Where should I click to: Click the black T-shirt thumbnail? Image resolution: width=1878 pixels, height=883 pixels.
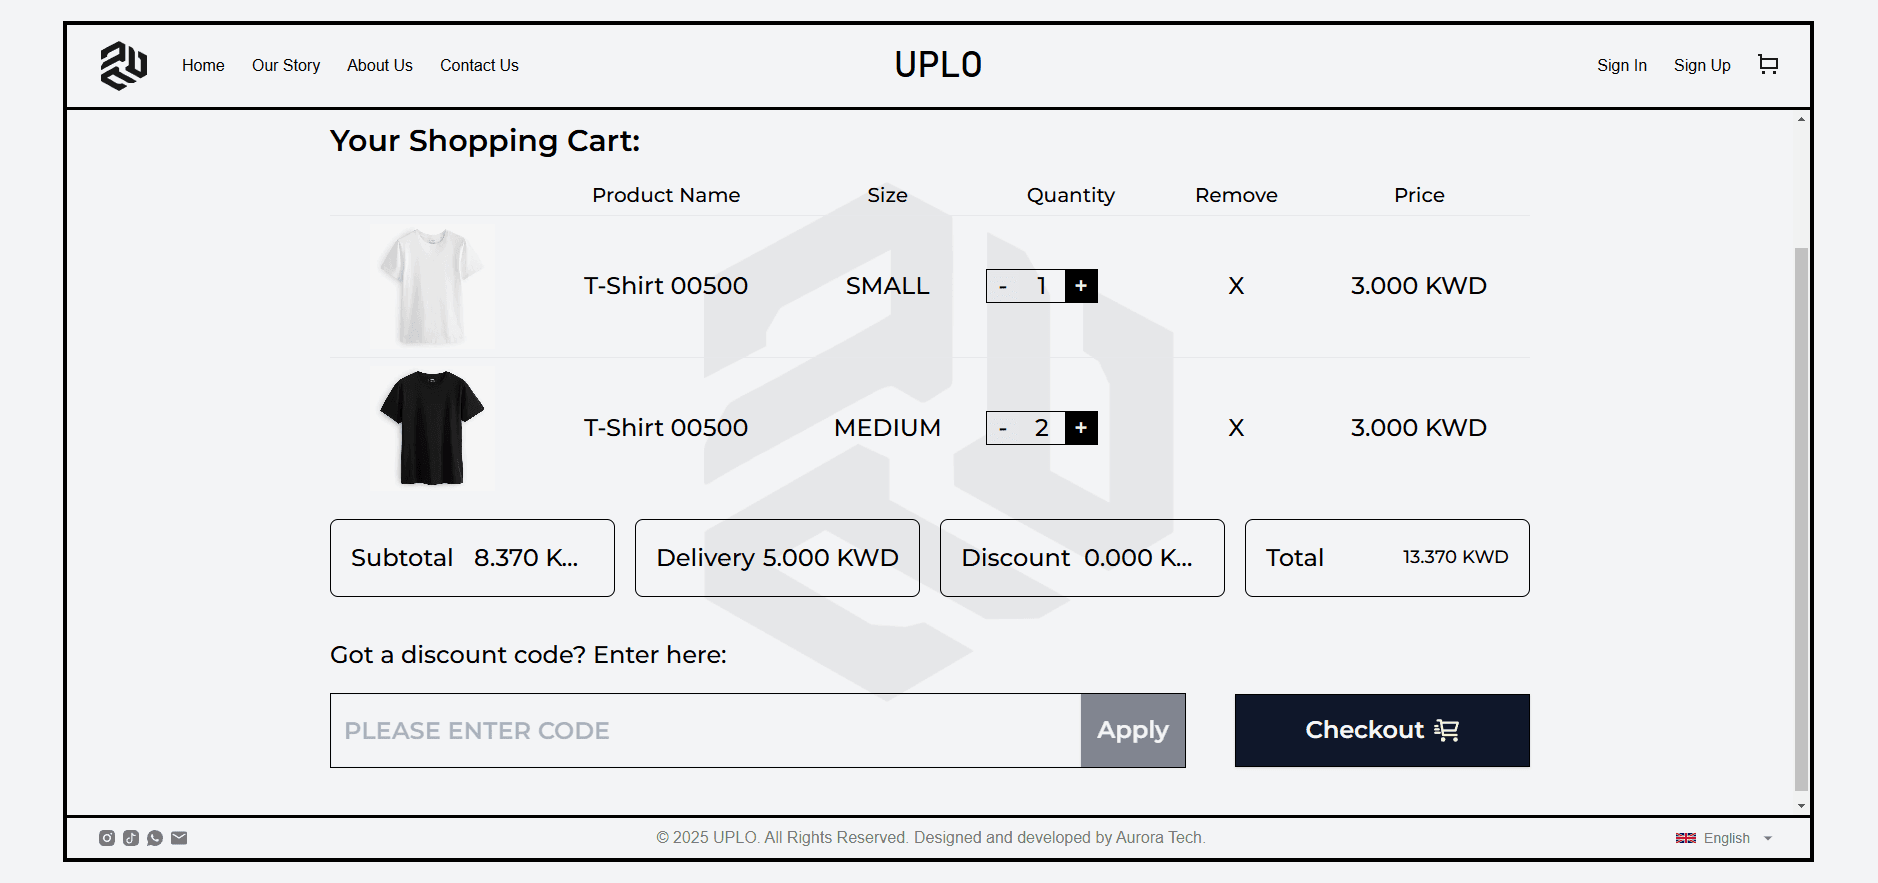[x=432, y=428]
